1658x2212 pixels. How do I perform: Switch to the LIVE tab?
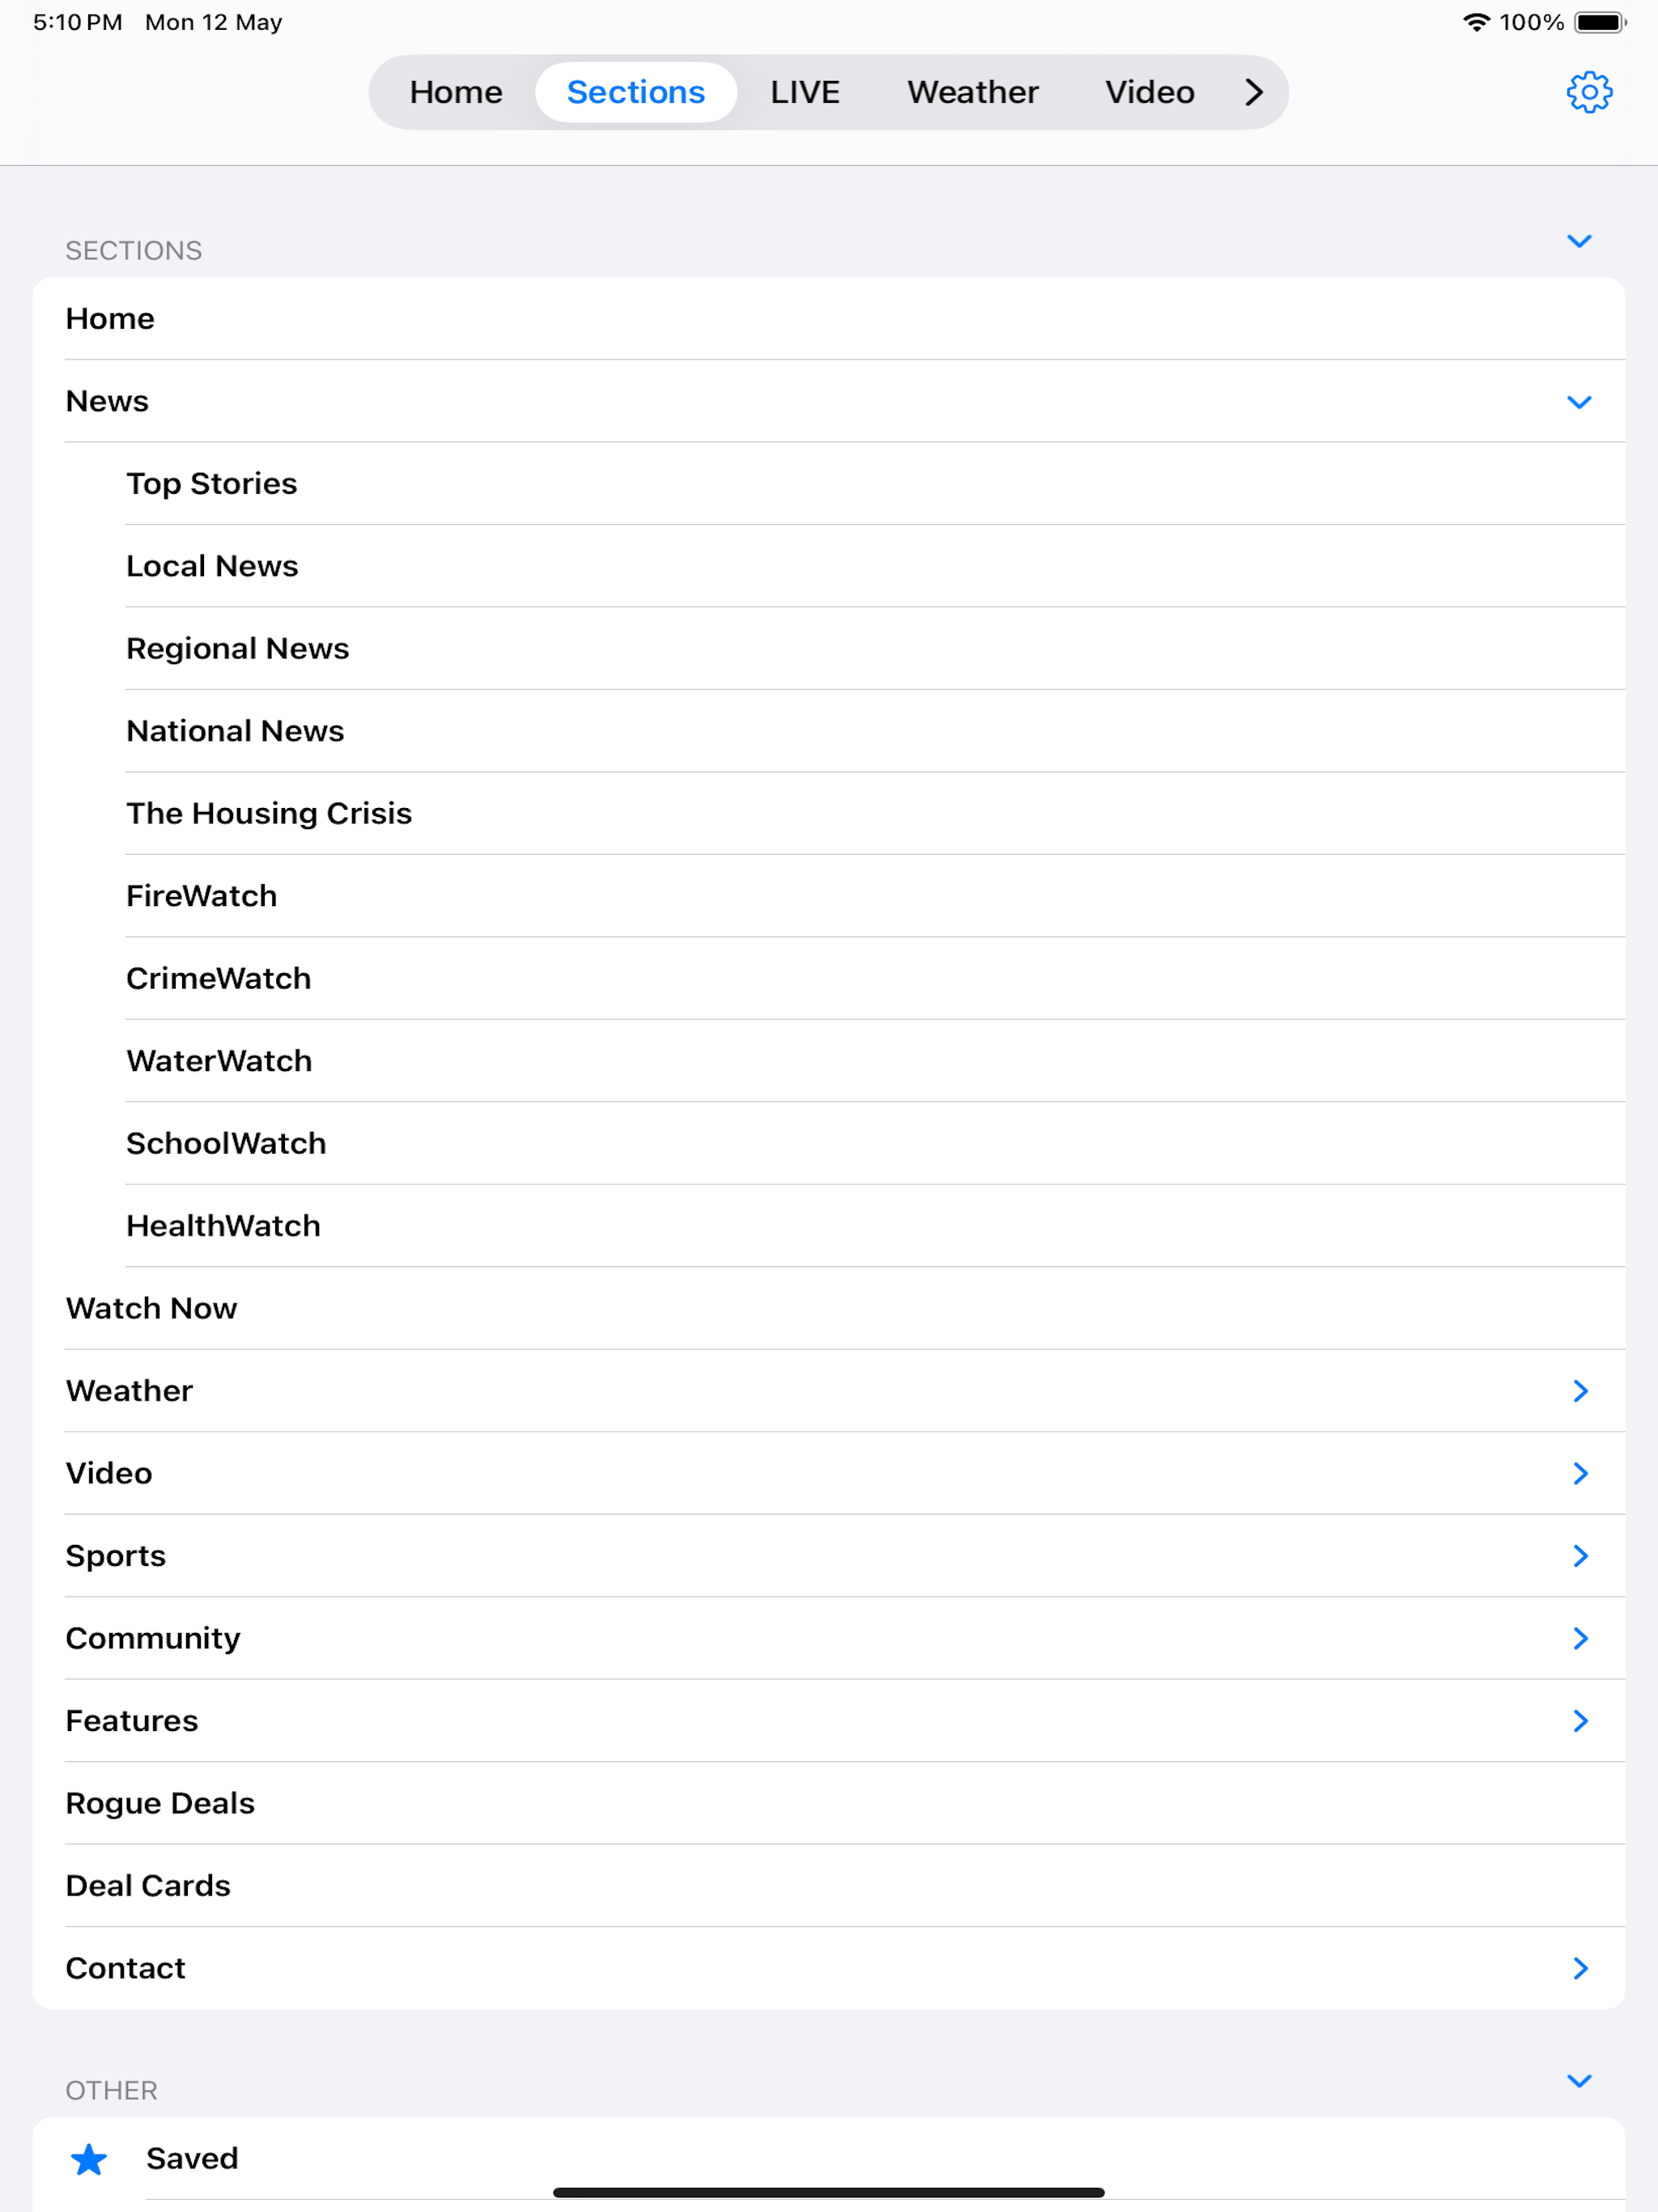[805, 92]
